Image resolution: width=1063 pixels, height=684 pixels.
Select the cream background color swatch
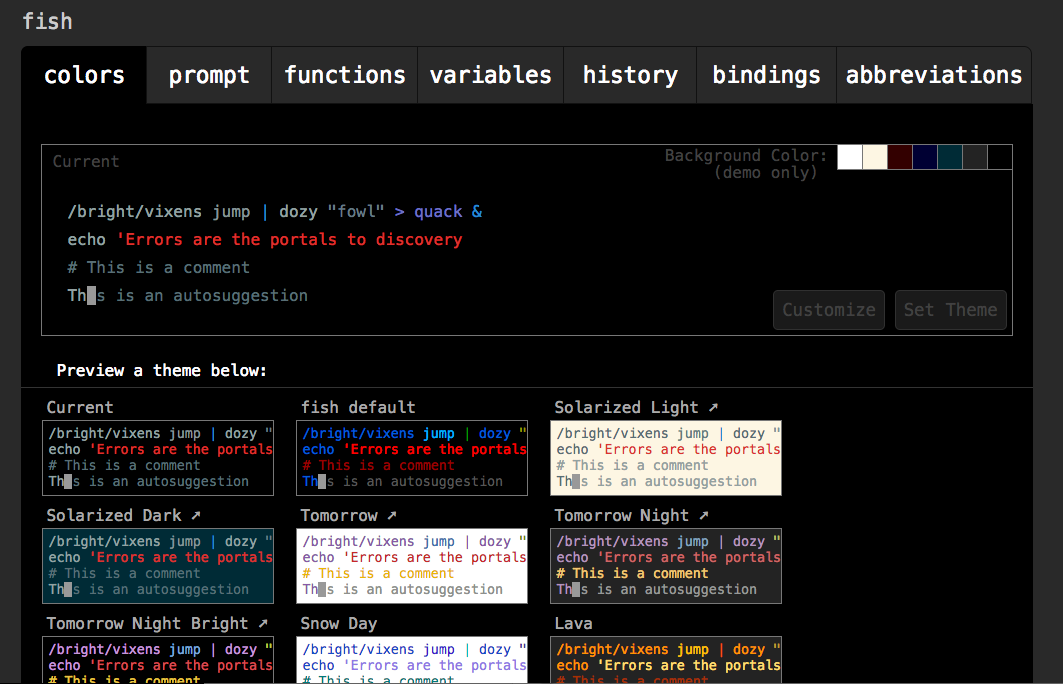pos(875,157)
